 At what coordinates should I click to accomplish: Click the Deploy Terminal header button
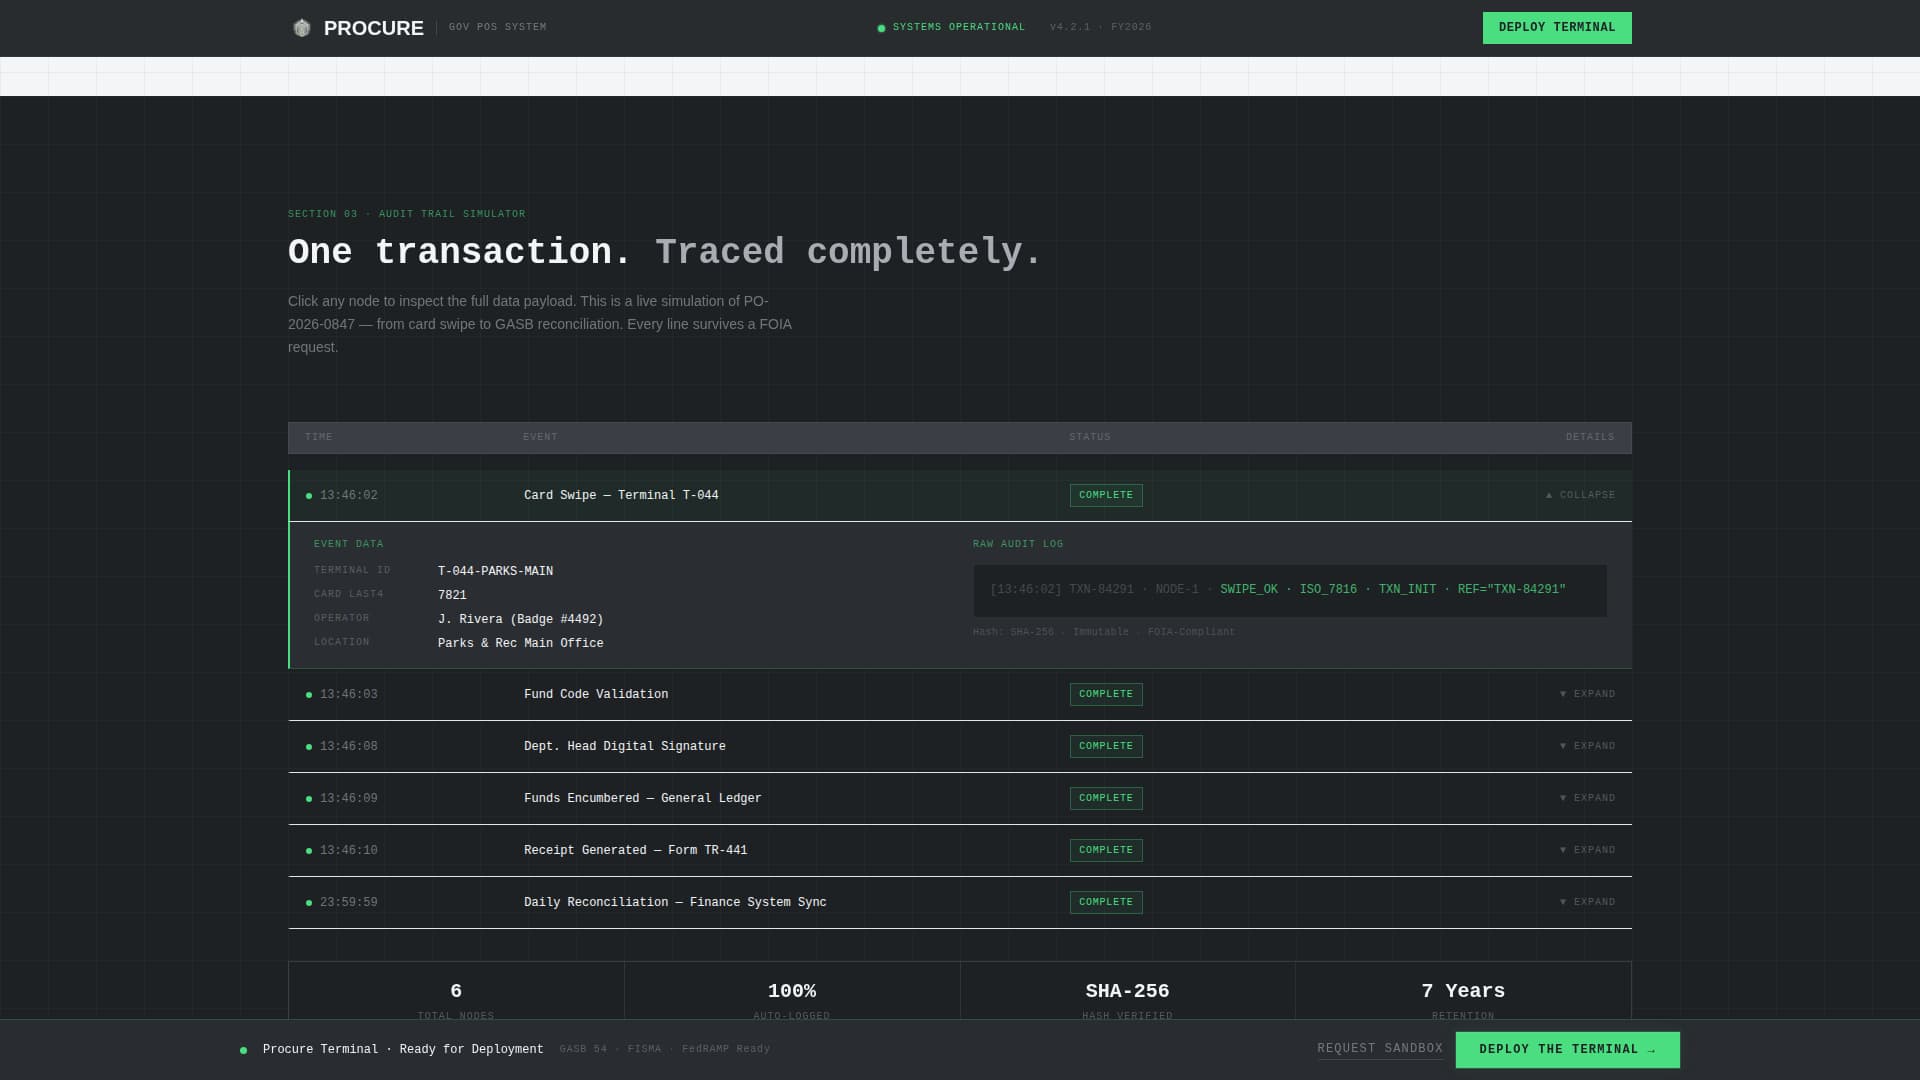(x=1557, y=28)
